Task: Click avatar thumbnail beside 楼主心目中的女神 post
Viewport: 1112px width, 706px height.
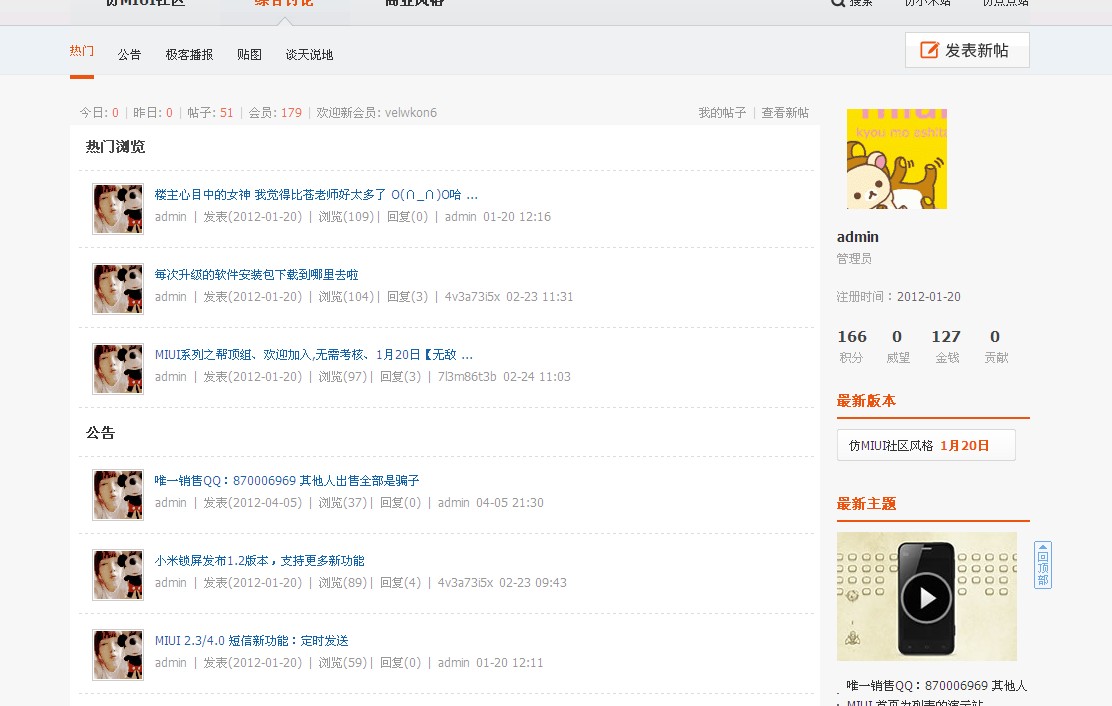Action: pos(118,209)
